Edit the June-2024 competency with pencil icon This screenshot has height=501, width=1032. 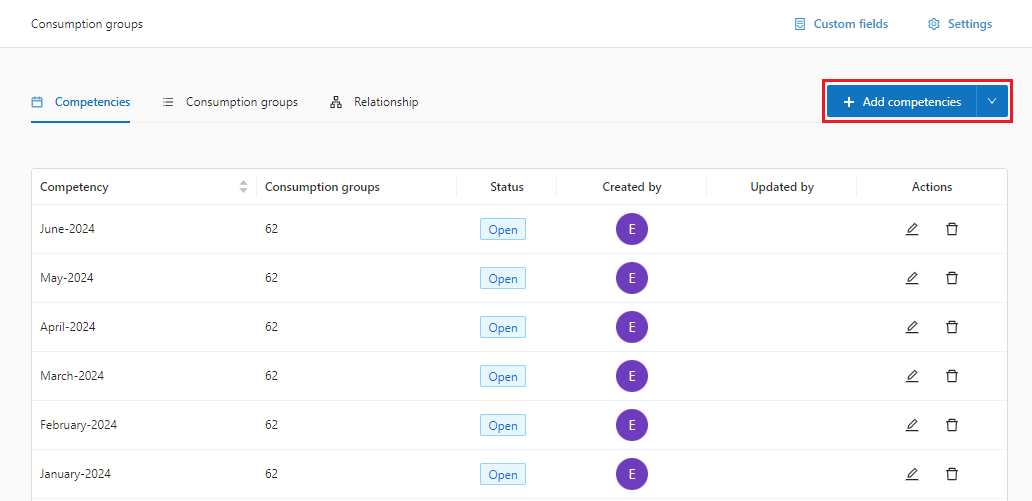click(x=912, y=229)
